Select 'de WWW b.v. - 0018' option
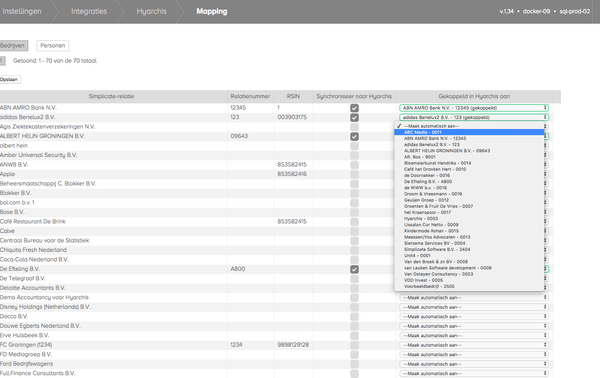Screen dimensions: 600x378 pos(469,187)
